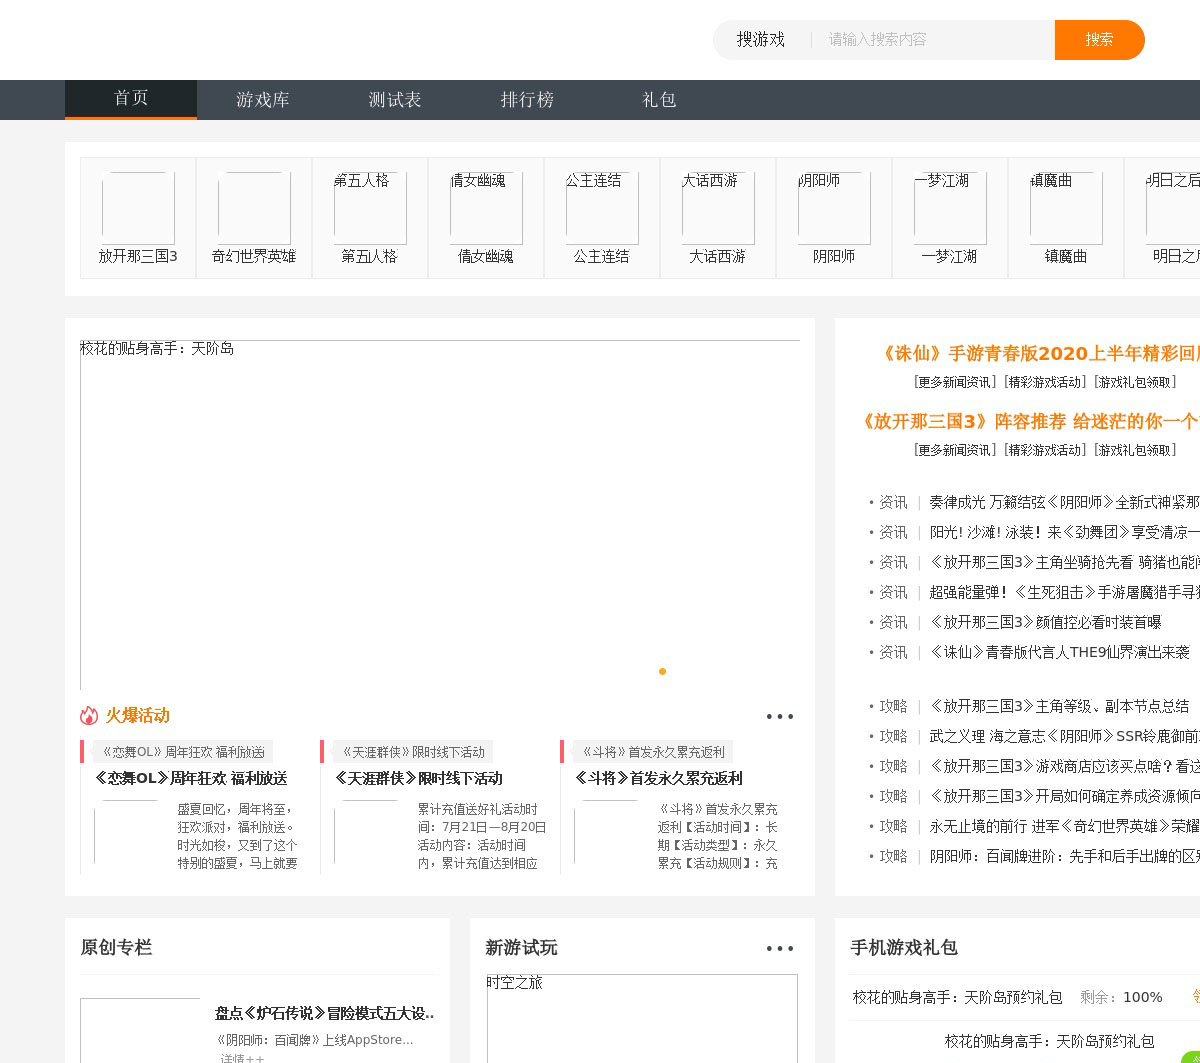Click the 公主连结 game icon
Image resolution: width=1200 pixels, height=1063 pixels.
tap(602, 208)
